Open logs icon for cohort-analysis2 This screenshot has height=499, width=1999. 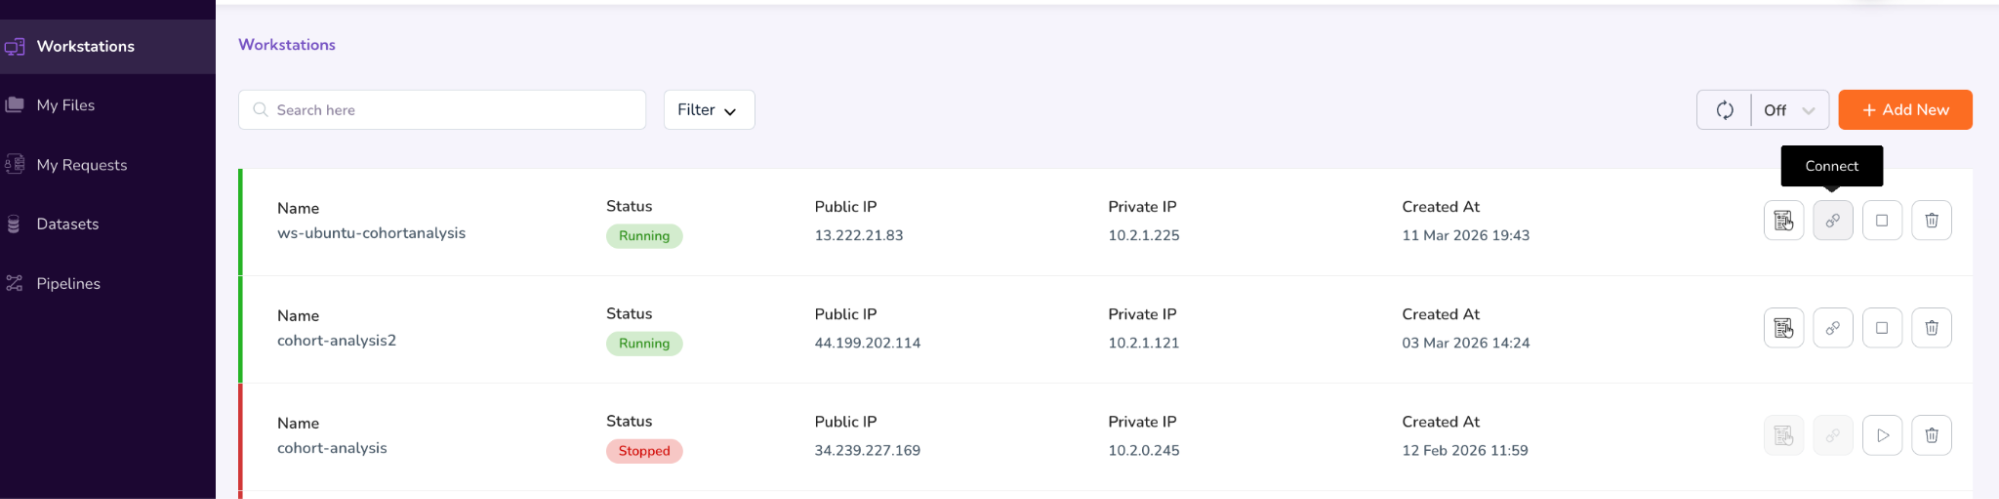1783,328
